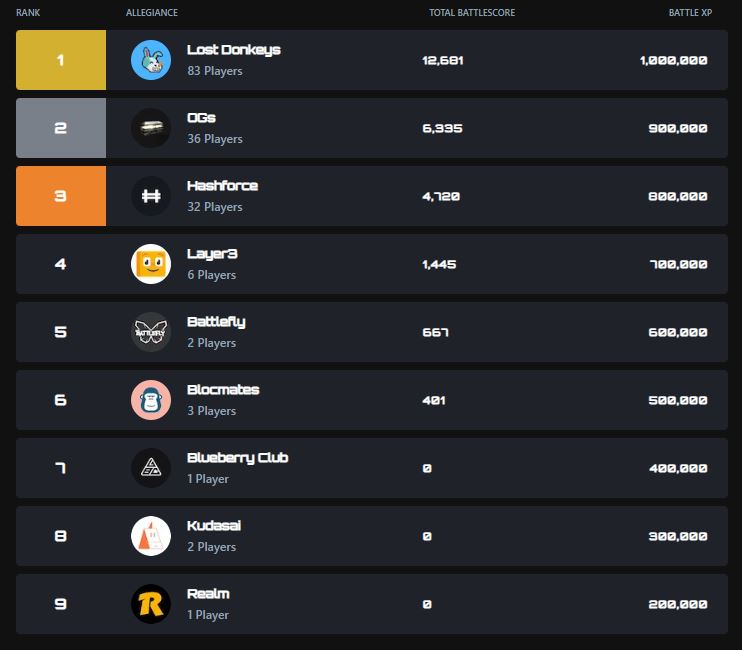The image size is (742, 650).
Task: Click the OGs gold bar avatar
Action: pyautogui.click(x=151, y=128)
